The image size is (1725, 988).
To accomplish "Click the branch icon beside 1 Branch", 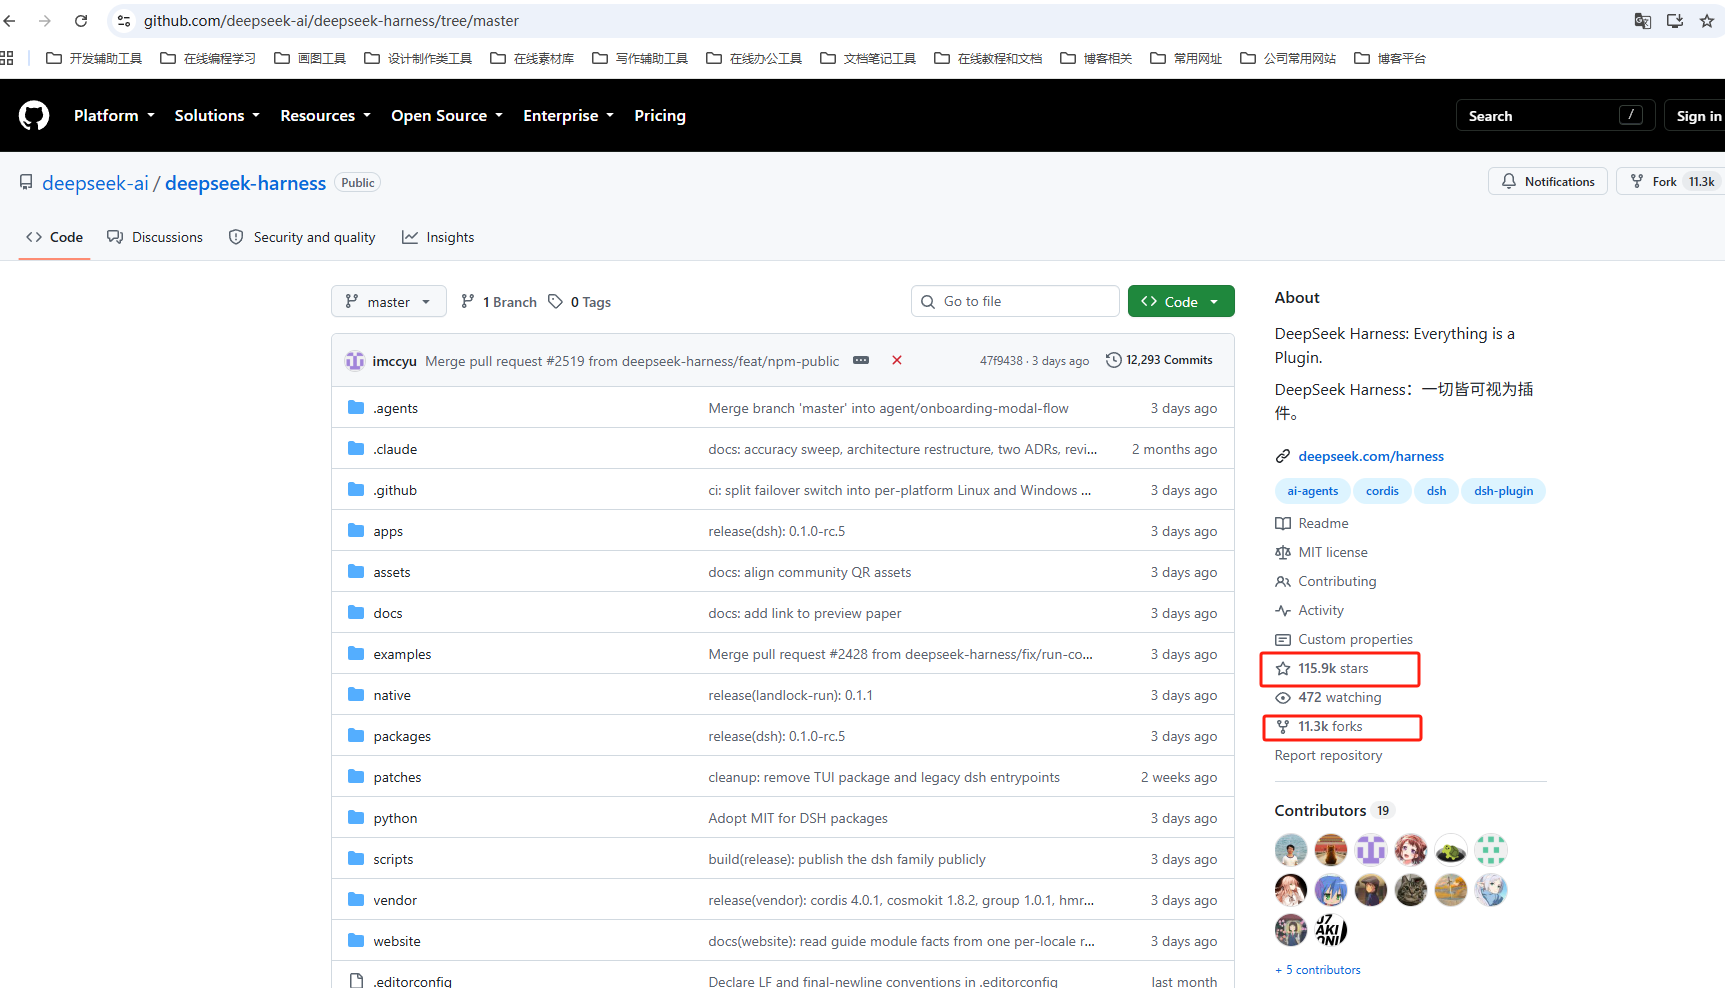I will (467, 302).
